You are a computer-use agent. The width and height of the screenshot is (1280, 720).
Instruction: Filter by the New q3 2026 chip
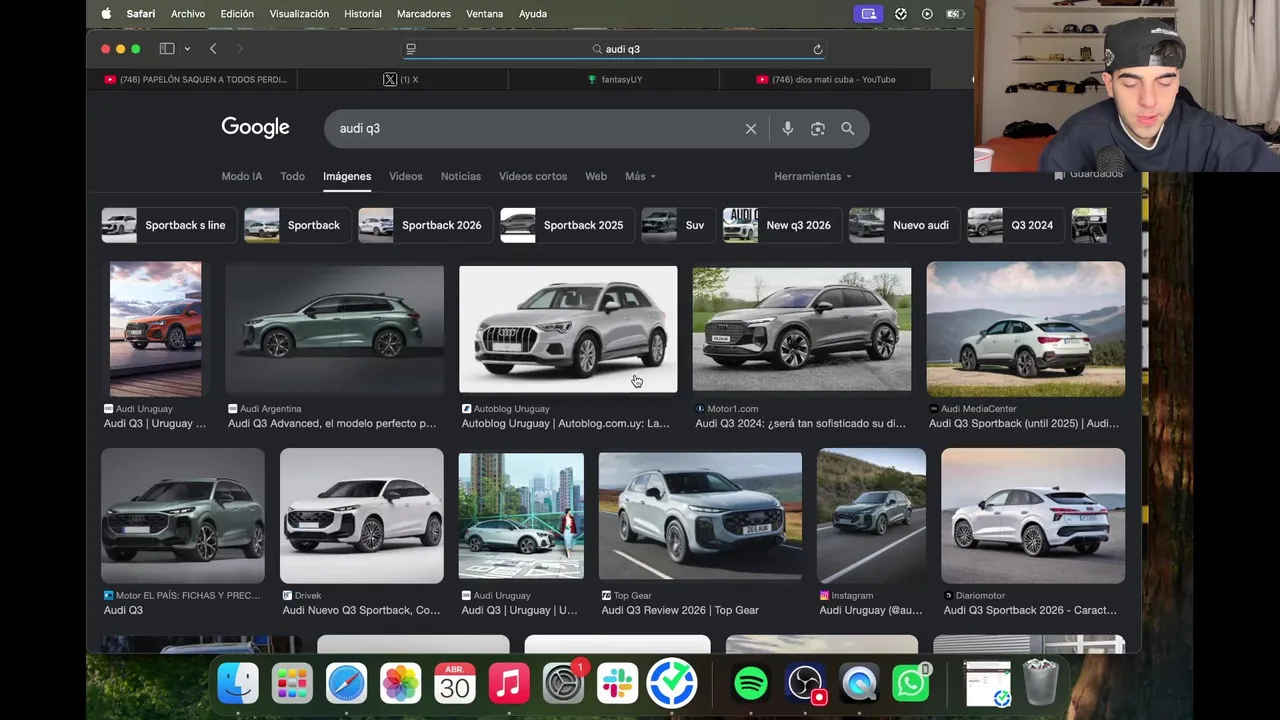[x=781, y=225]
